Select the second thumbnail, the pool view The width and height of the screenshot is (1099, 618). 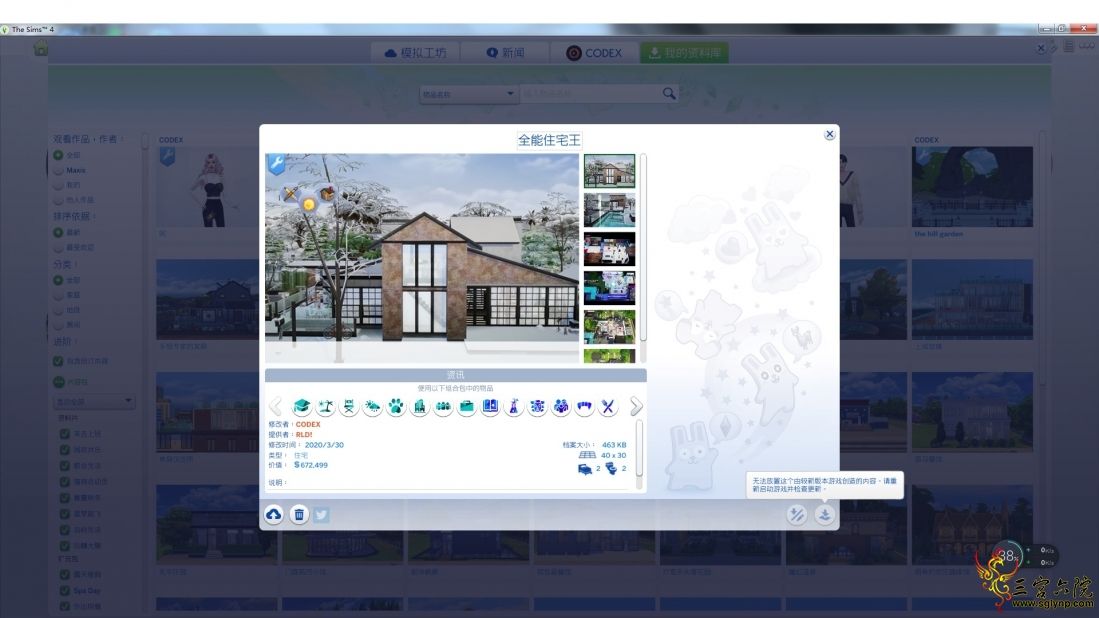pos(609,210)
